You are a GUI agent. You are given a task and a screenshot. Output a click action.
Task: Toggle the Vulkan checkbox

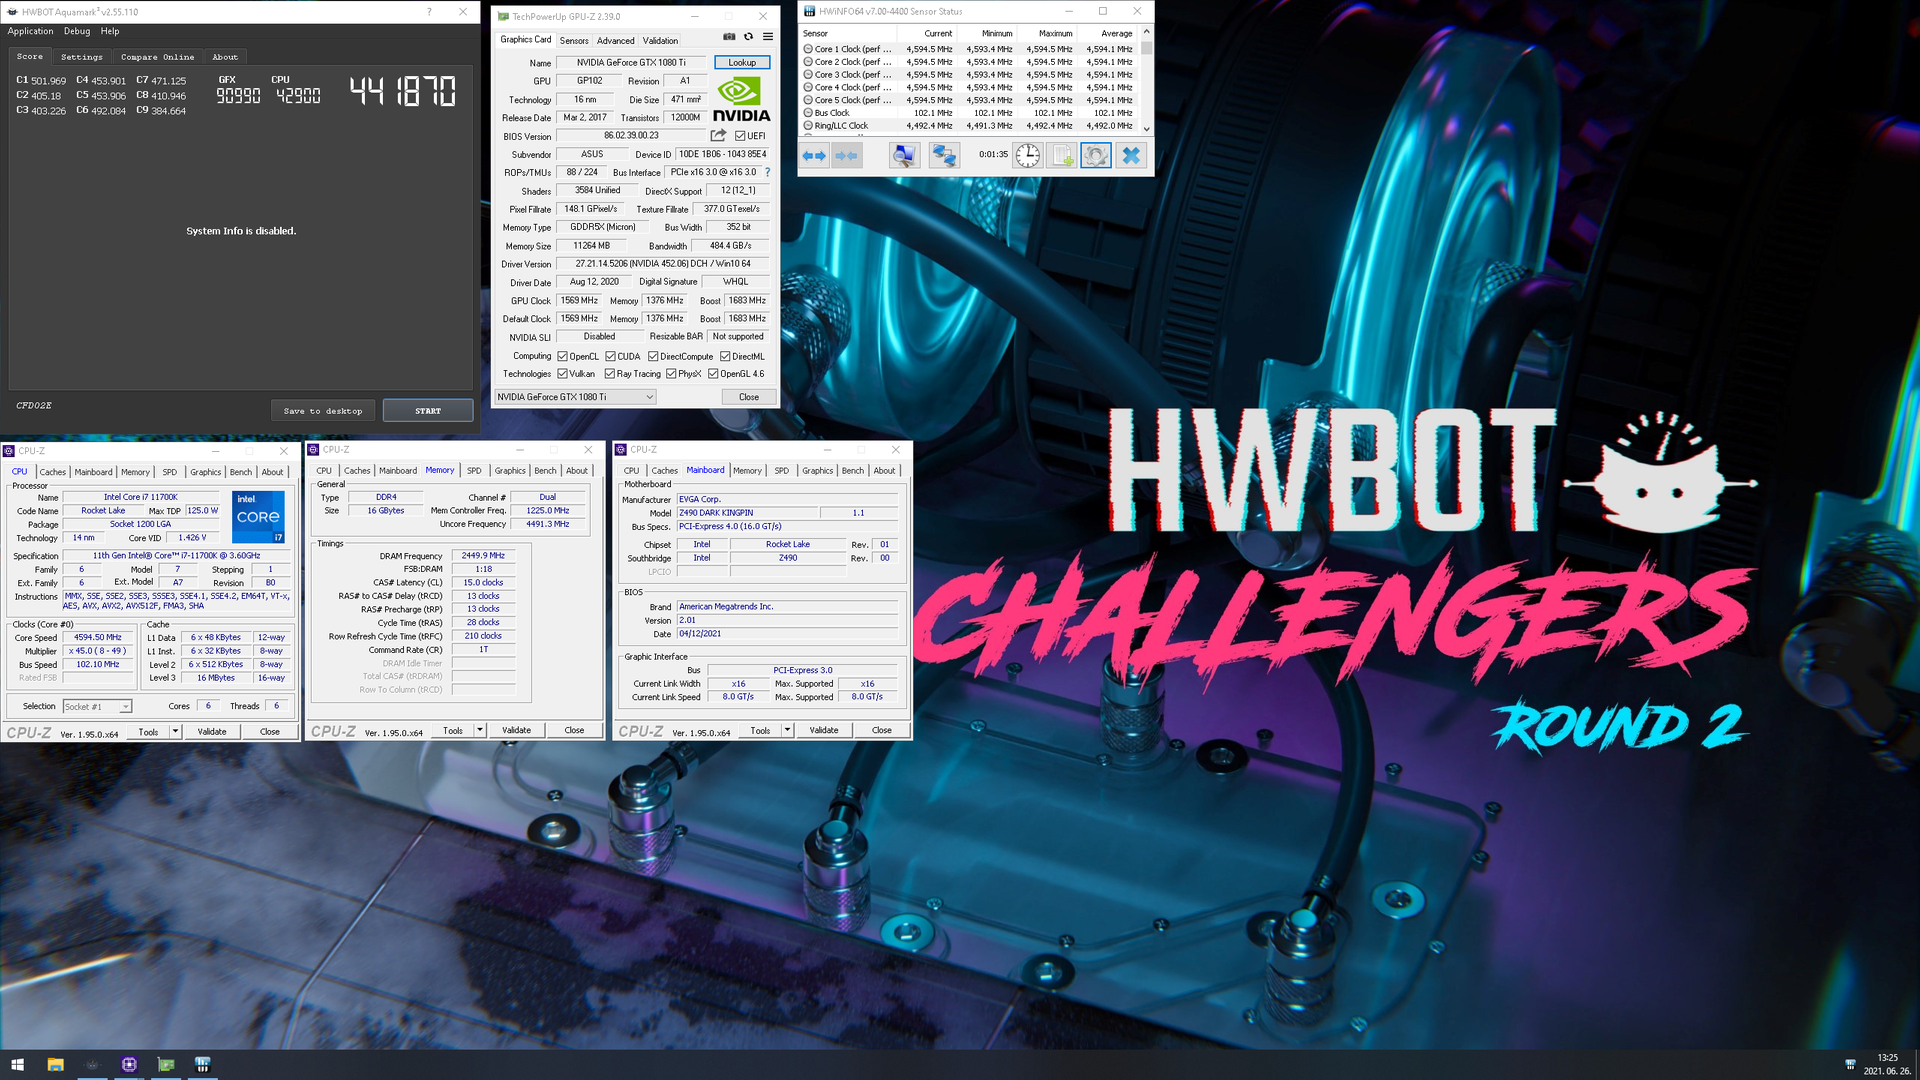coord(563,374)
